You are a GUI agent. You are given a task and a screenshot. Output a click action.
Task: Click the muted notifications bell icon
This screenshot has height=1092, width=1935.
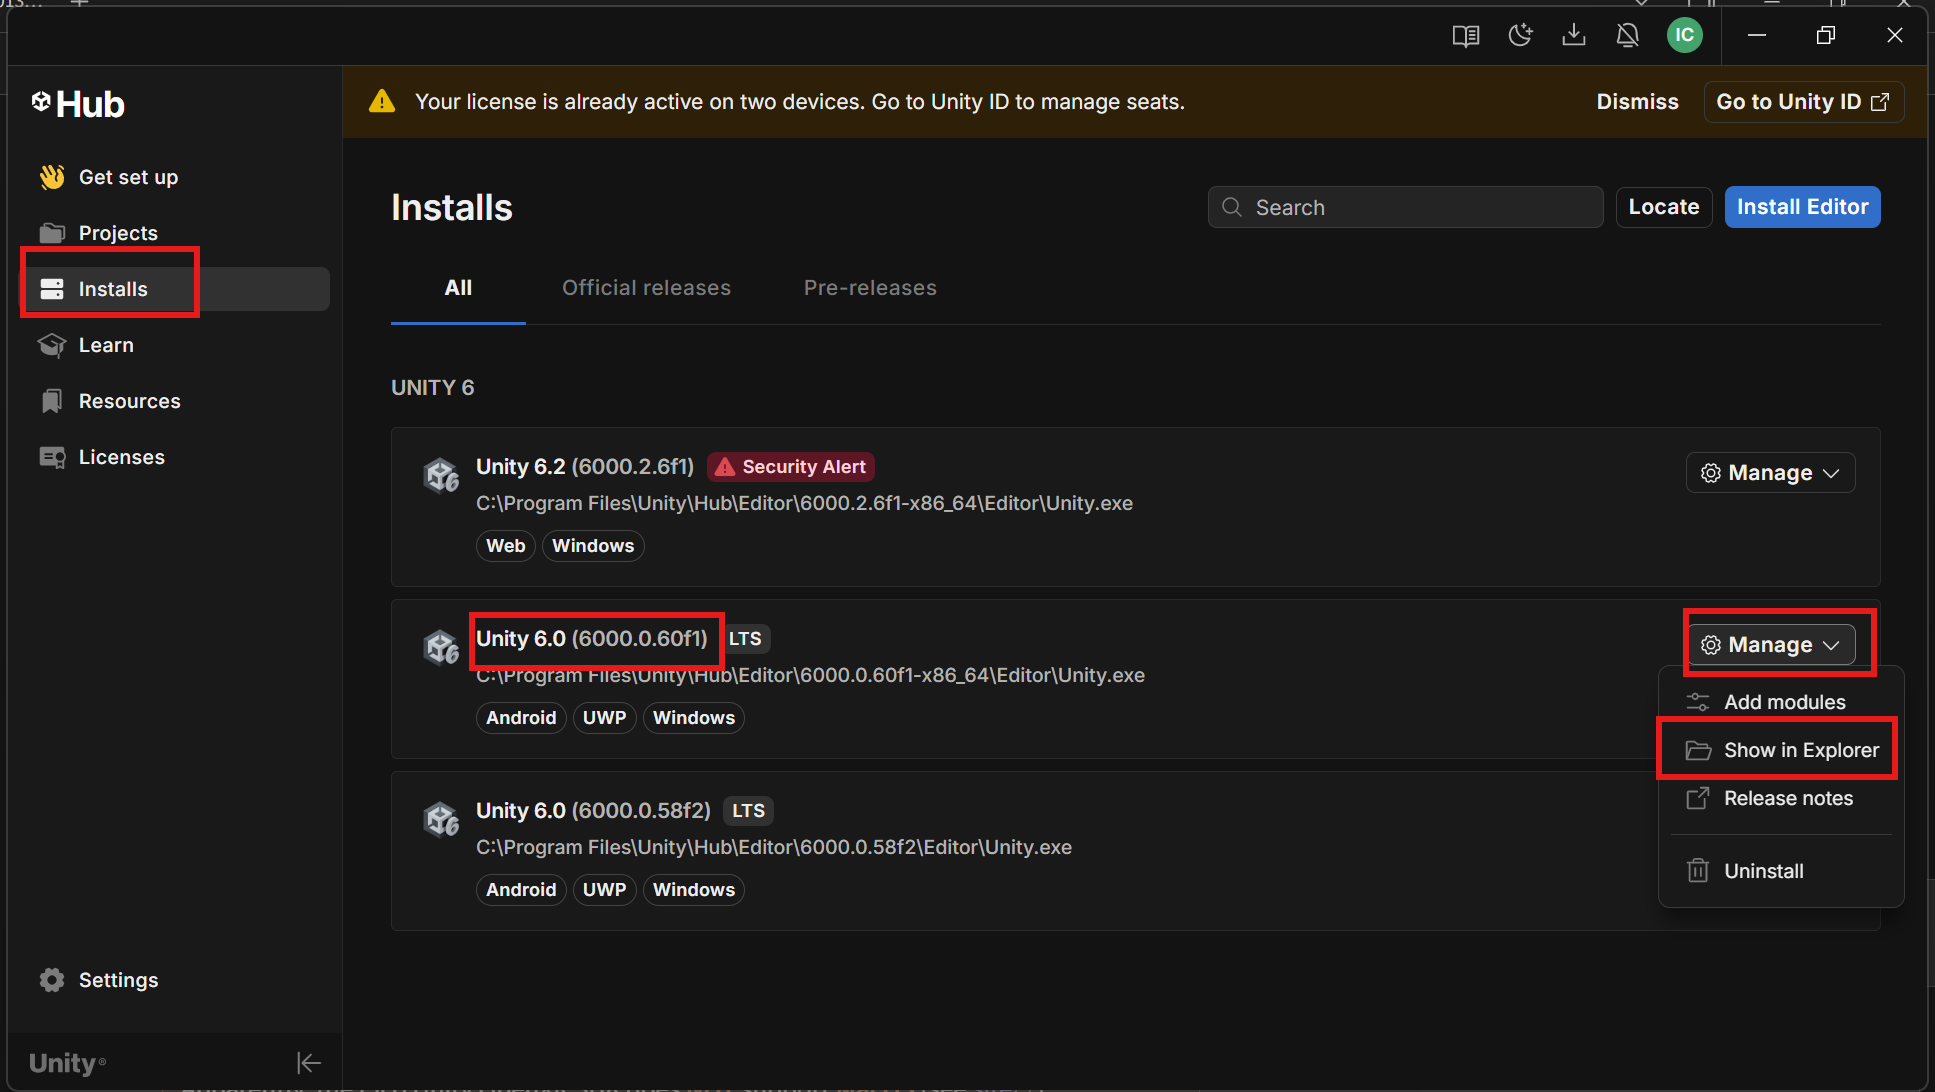[1628, 36]
